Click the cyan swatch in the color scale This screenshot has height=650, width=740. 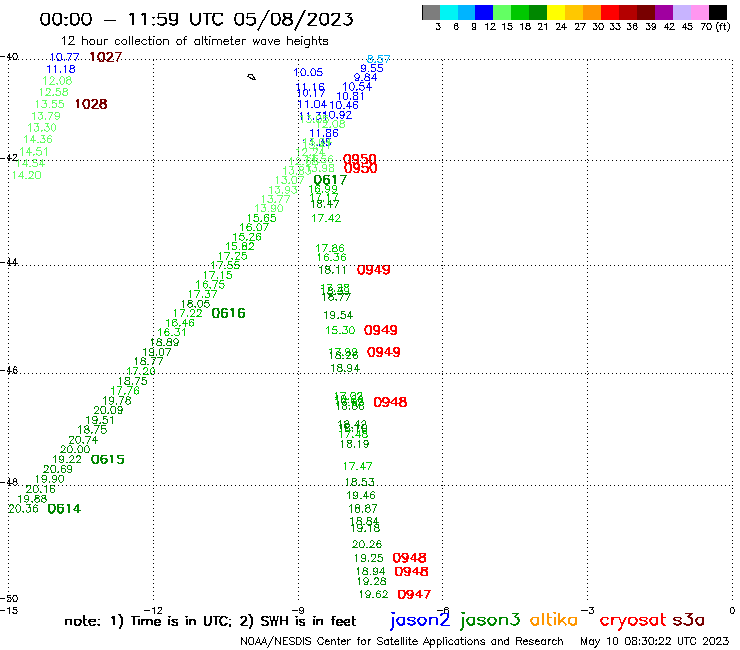[x=449, y=12]
